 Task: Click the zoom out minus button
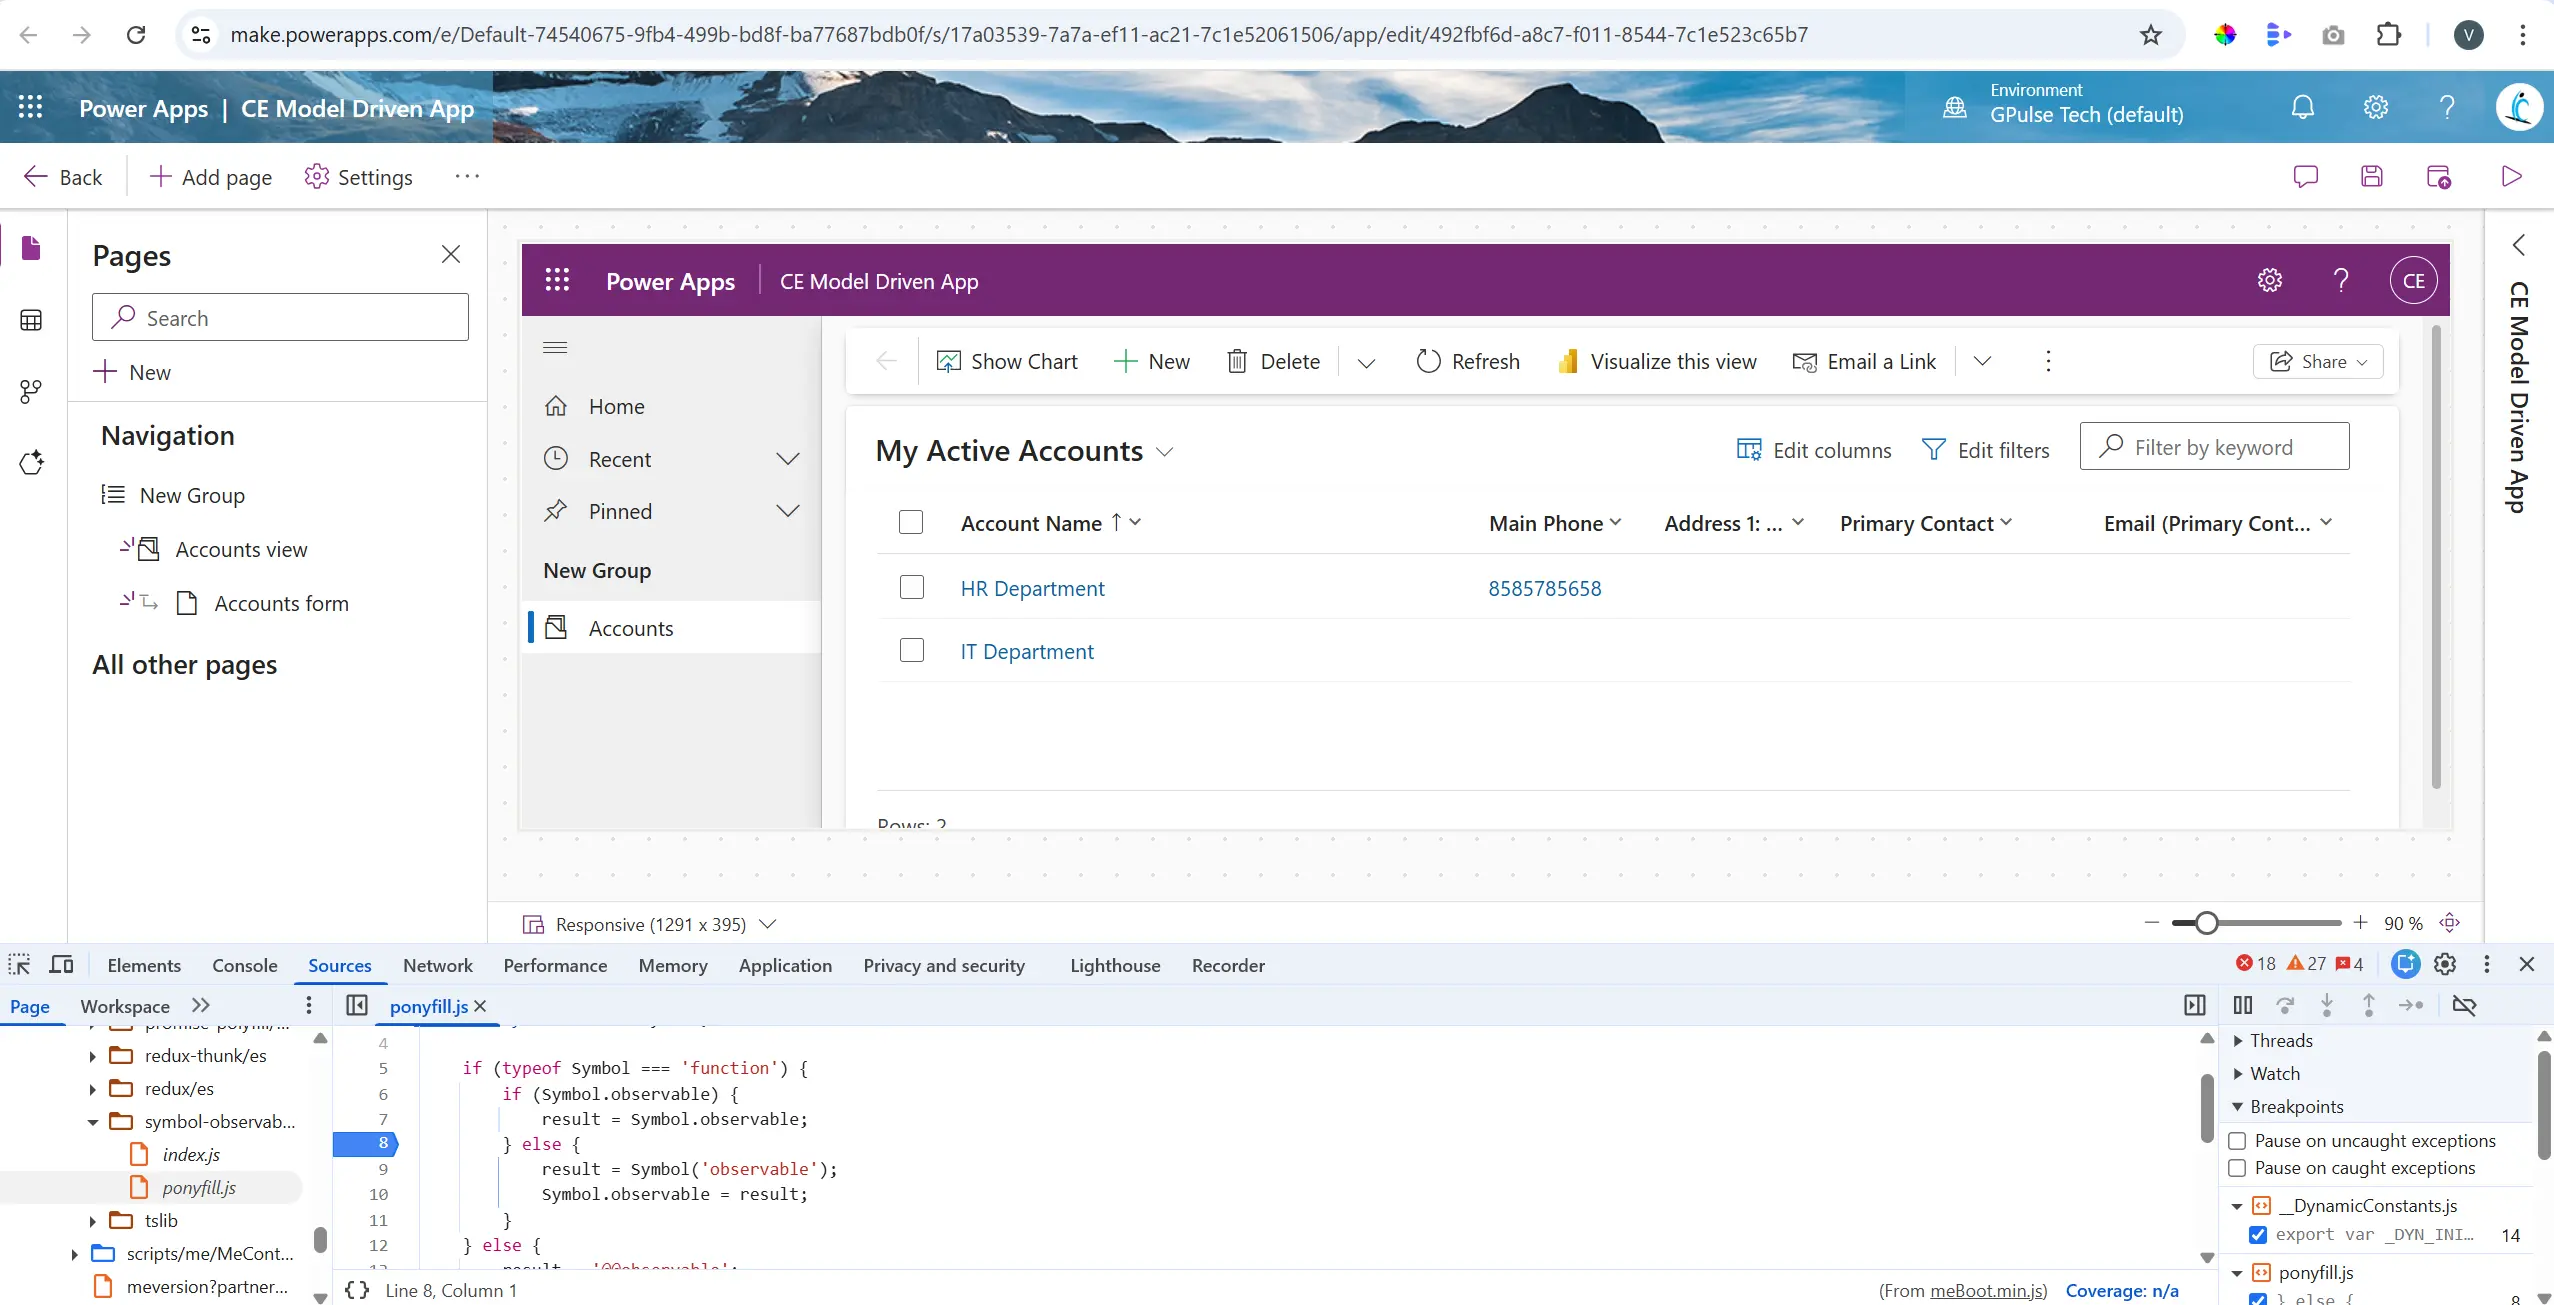click(2152, 922)
